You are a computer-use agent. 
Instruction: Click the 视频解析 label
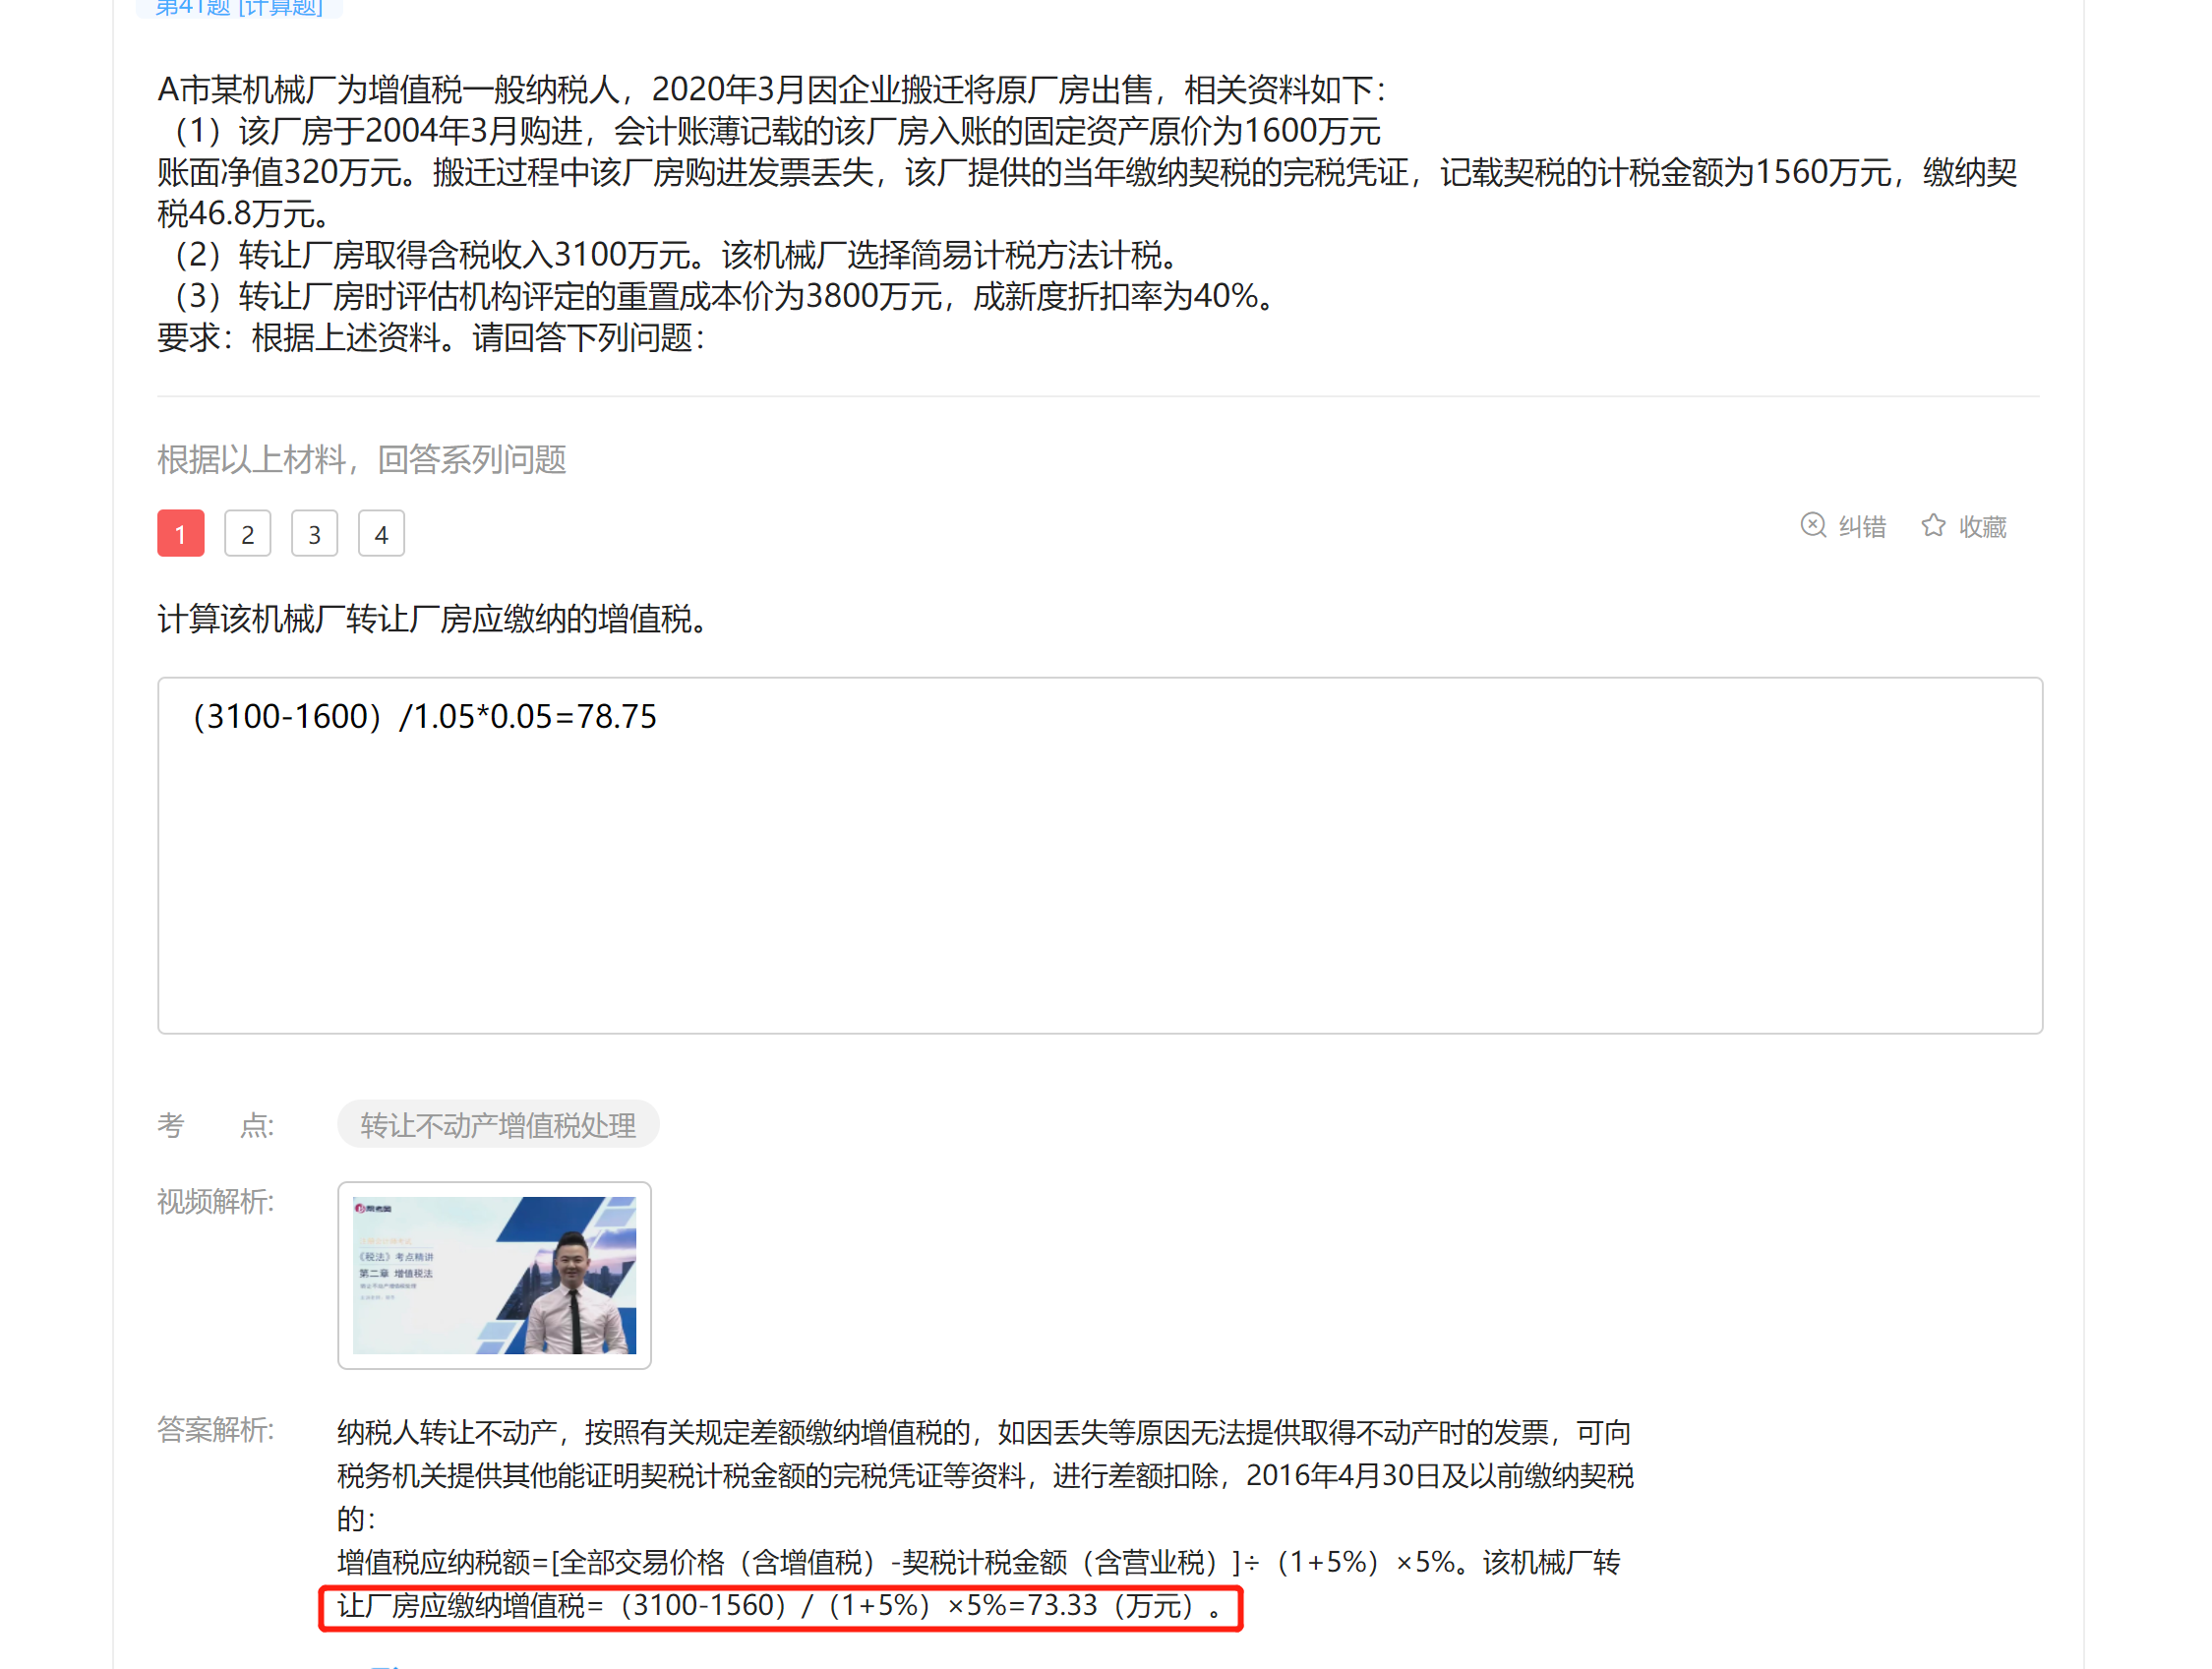click(x=215, y=1201)
